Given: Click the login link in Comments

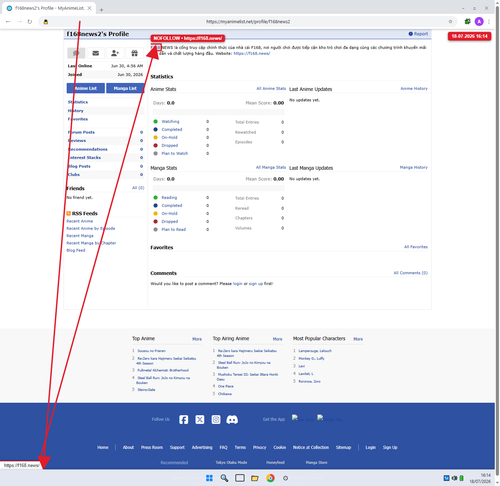Looking at the screenshot, I should tap(238, 284).
